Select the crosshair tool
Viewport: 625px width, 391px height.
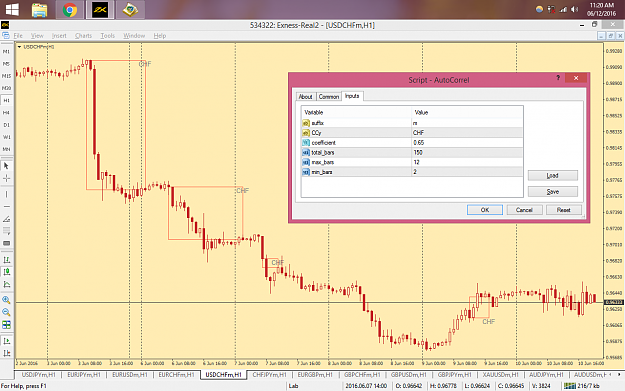click(x=6, y=178)
